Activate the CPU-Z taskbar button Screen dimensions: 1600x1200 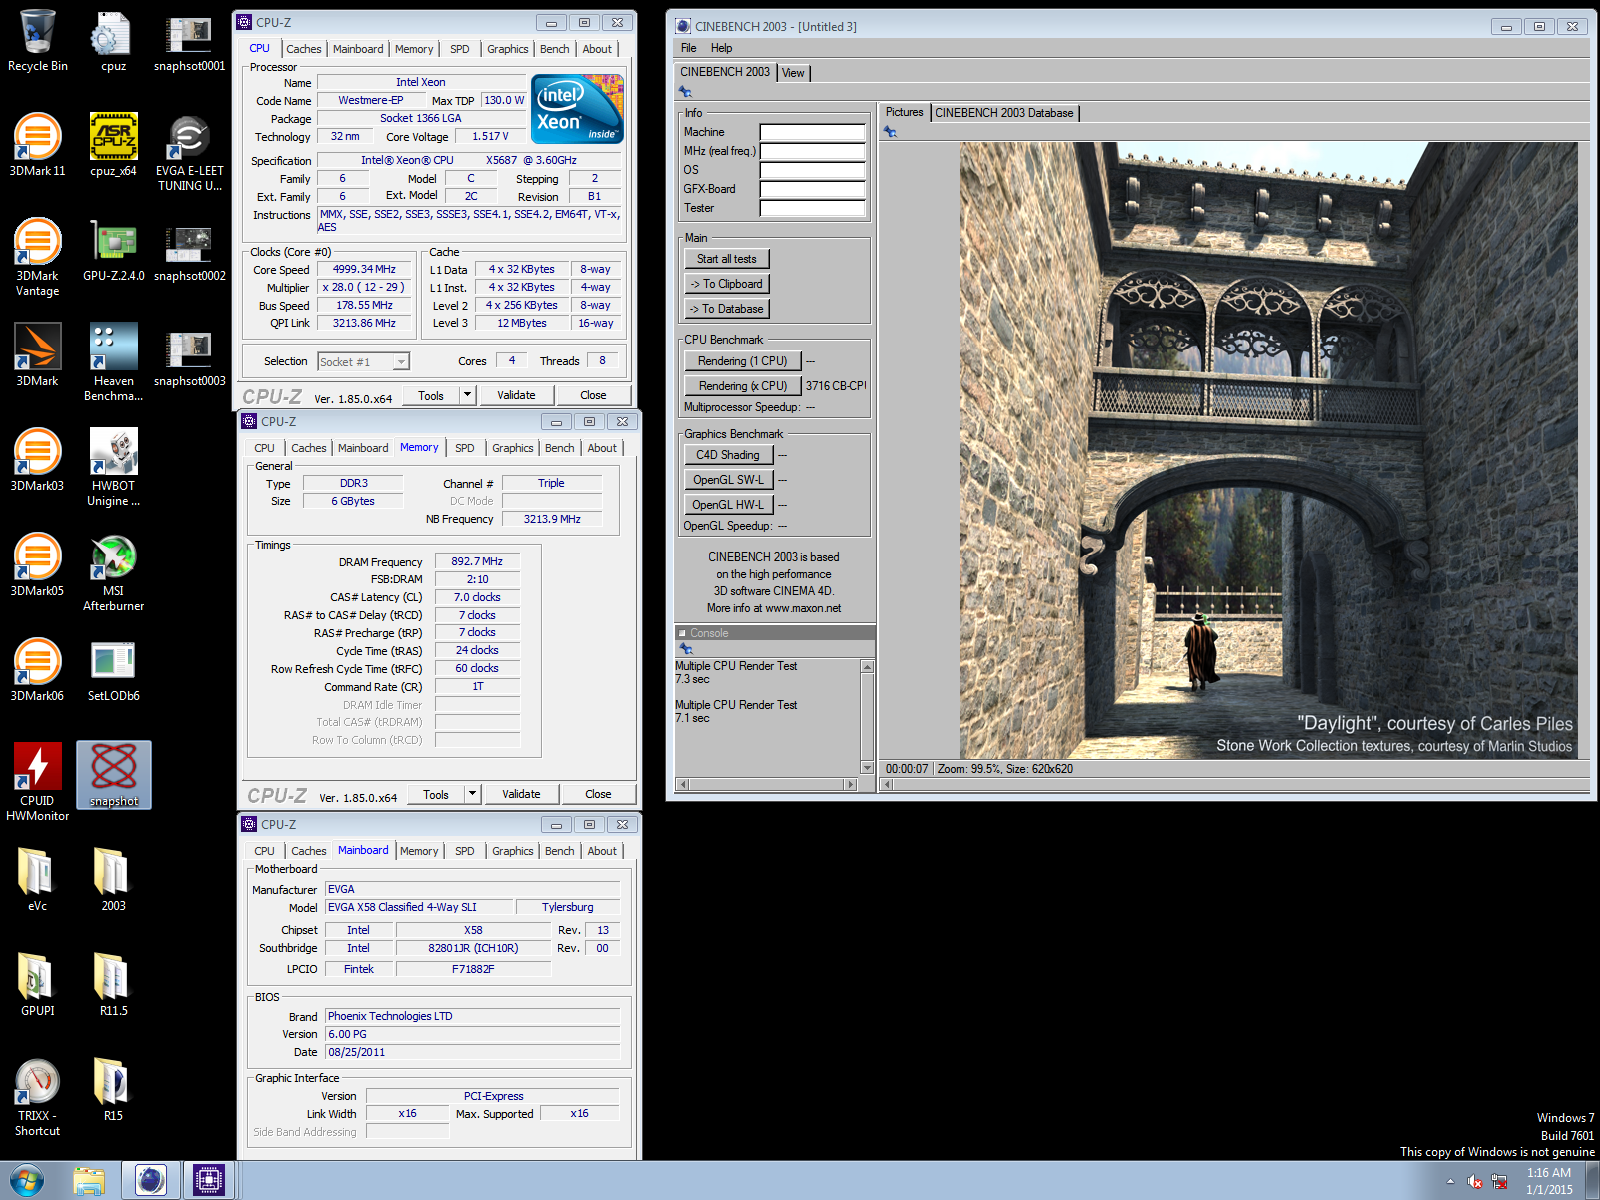click(x=208, y=1181)
